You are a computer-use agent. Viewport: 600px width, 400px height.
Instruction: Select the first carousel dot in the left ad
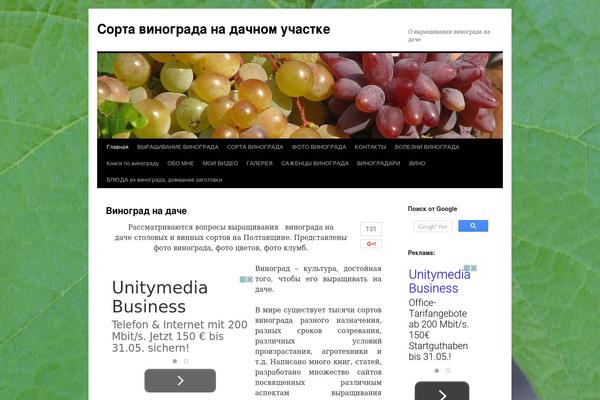[x=175, y=361]
